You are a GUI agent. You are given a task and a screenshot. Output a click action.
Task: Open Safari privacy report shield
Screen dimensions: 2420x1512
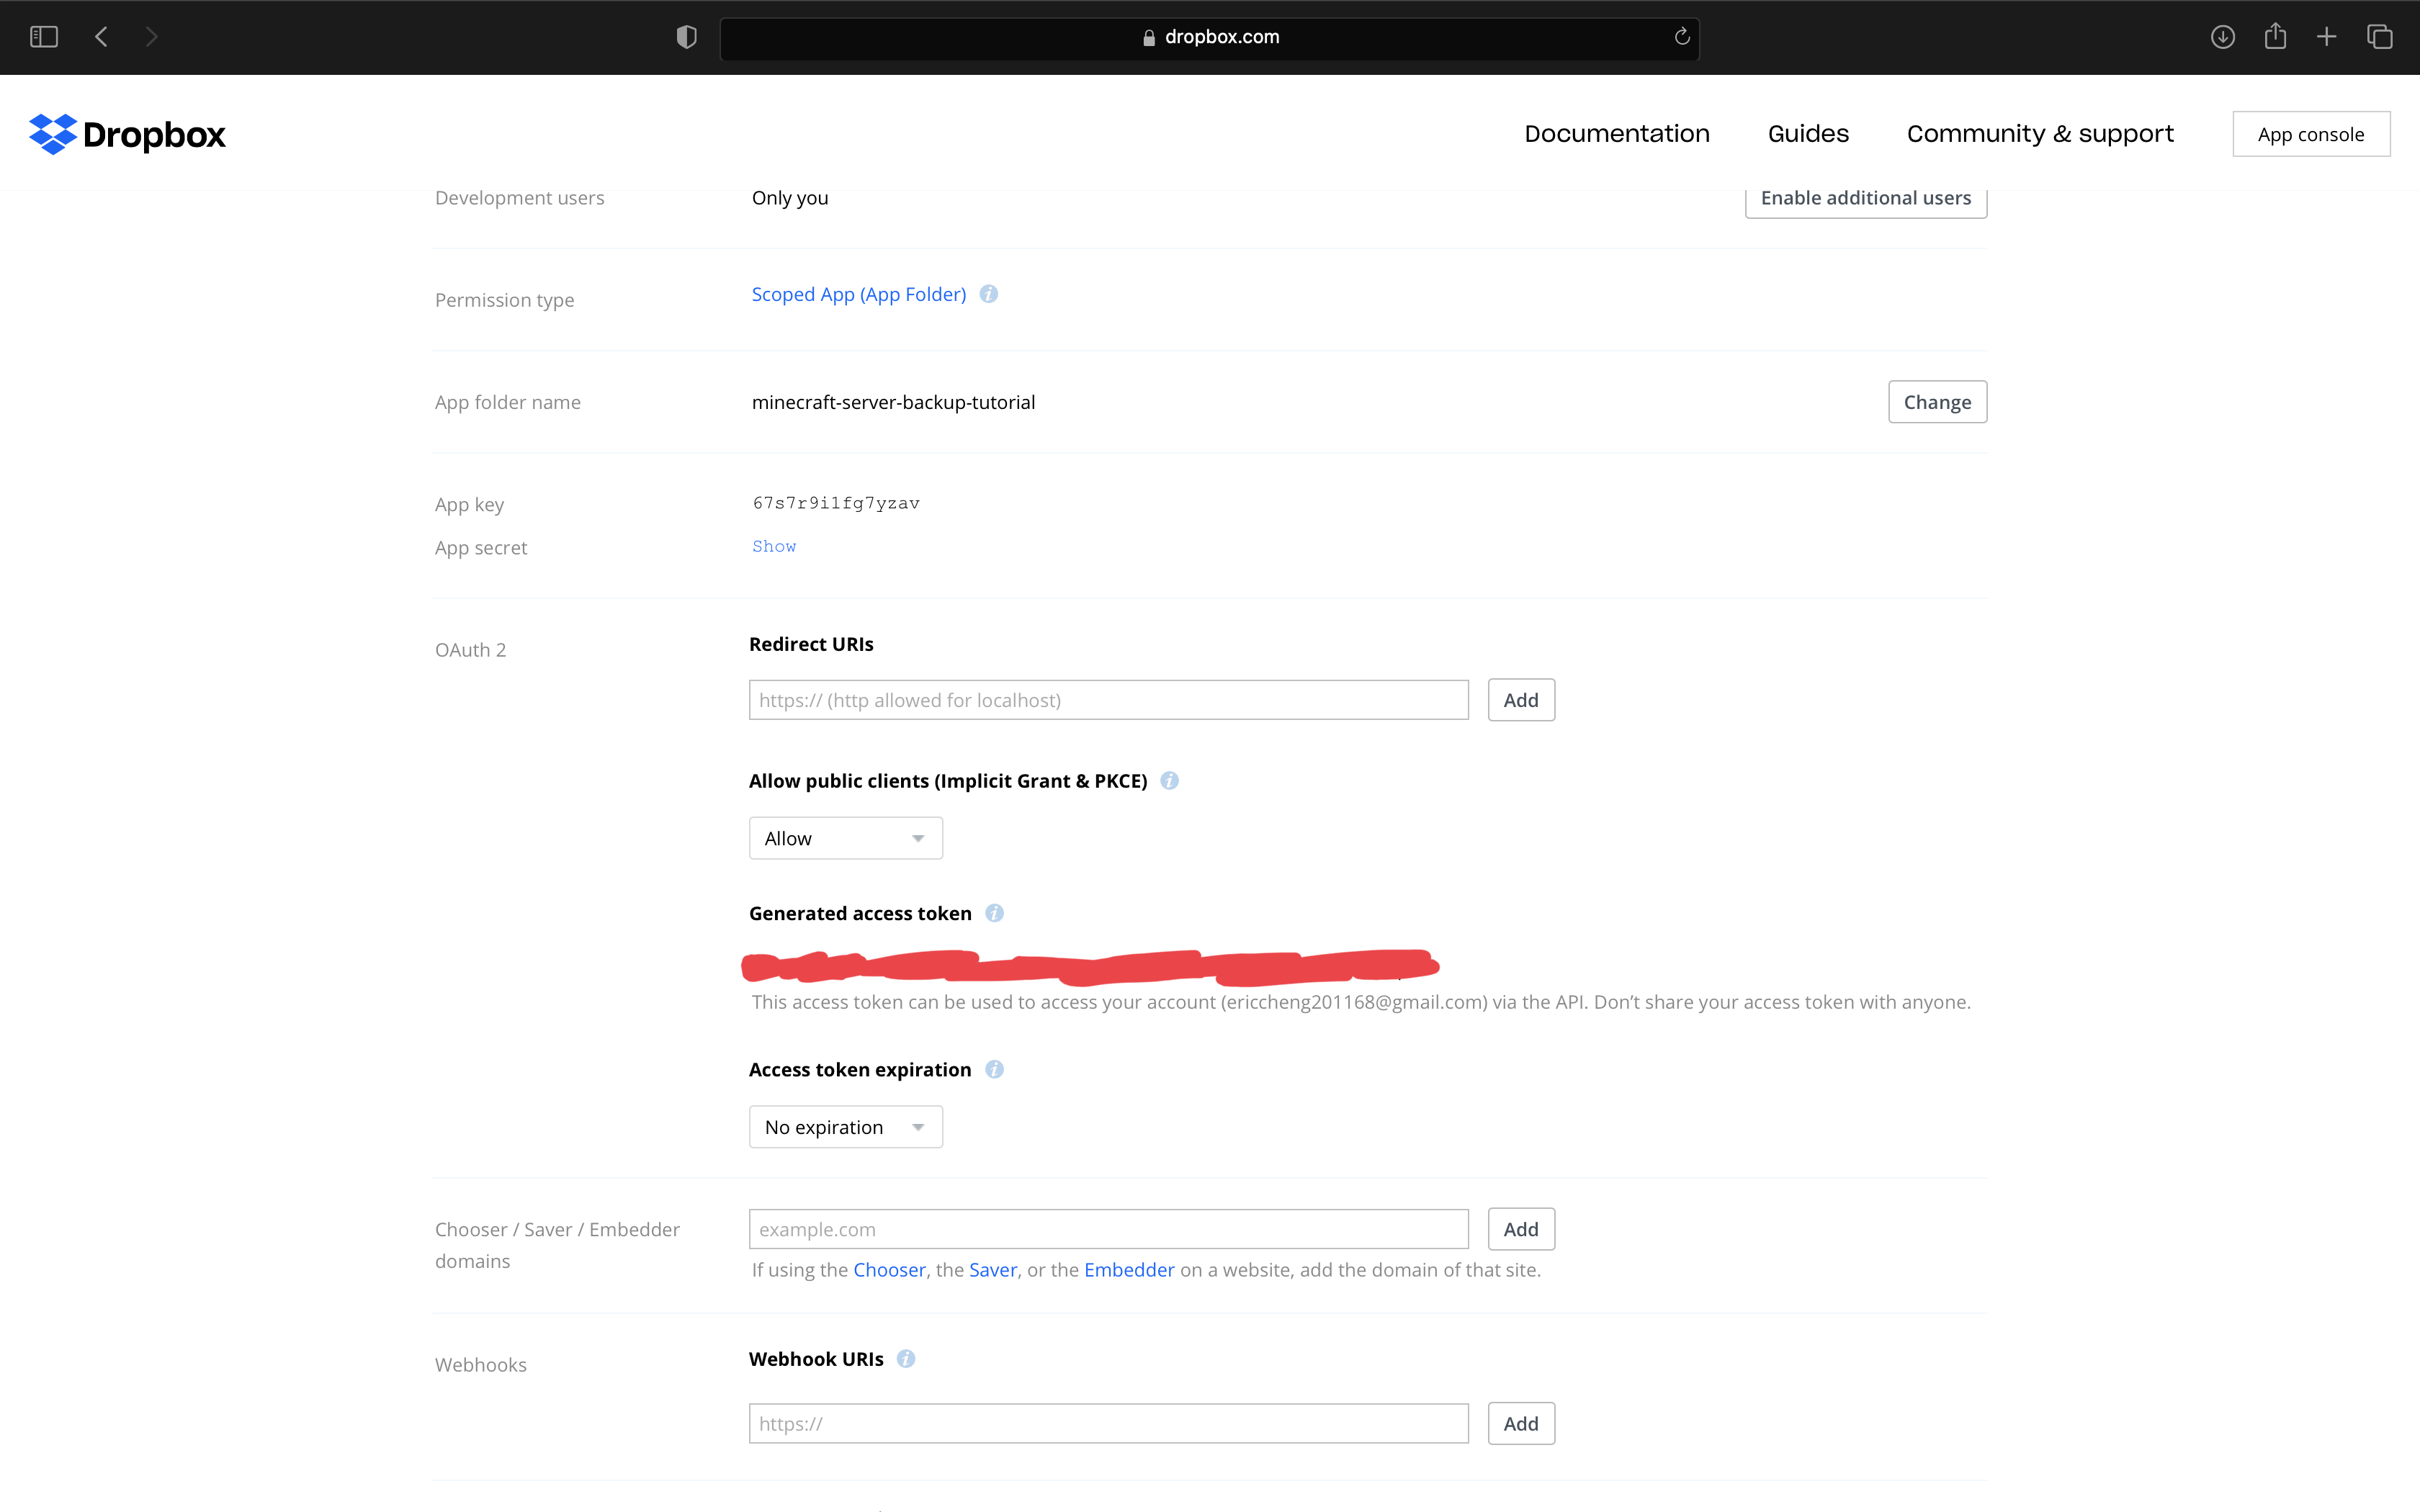pos(686,37)
